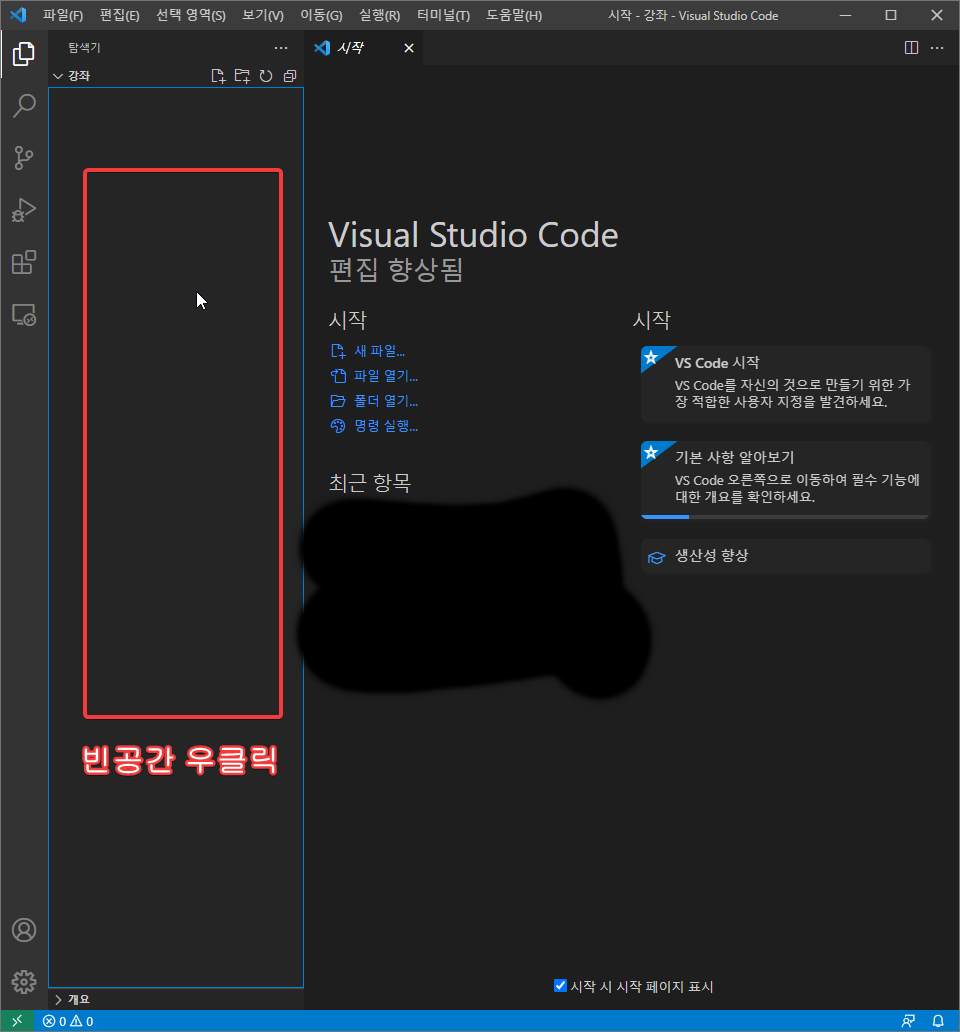Screen dimensions: 960x1032
Task: Click the 최근 항목 heading
Action: 370,483
